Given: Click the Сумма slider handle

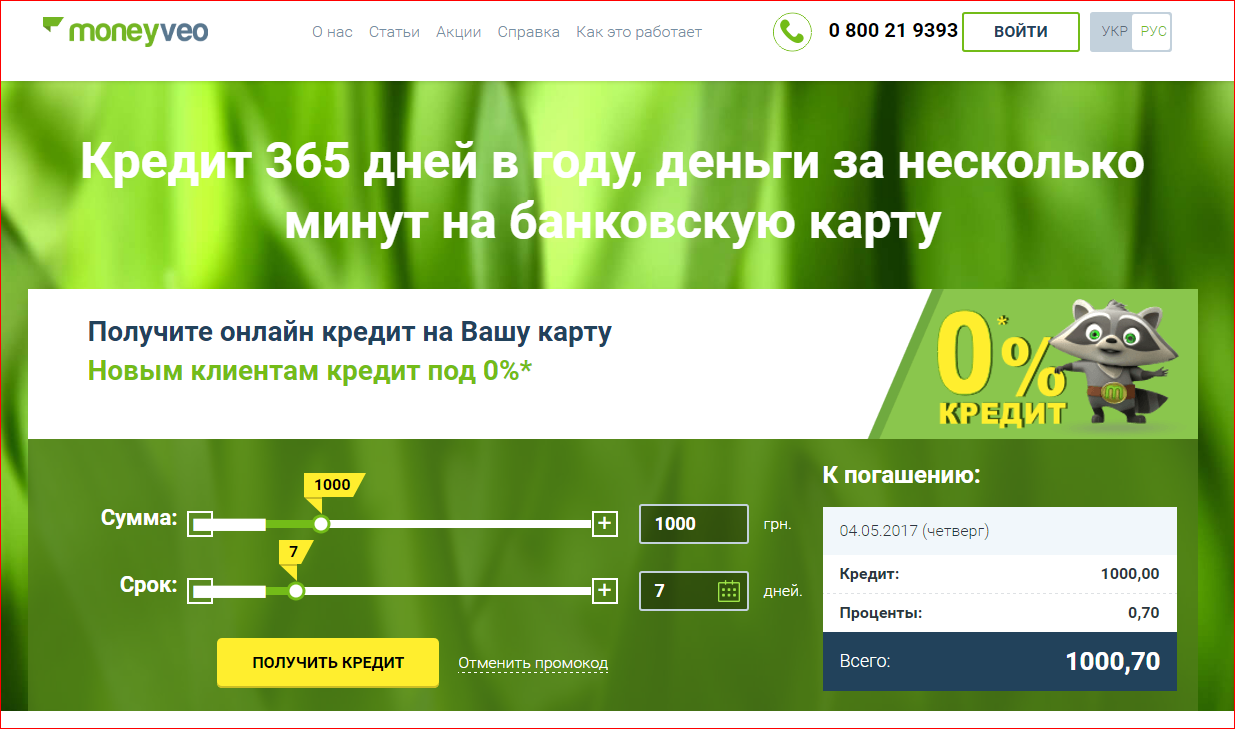Looking at the screenshot, I should [x=321, y=524].
